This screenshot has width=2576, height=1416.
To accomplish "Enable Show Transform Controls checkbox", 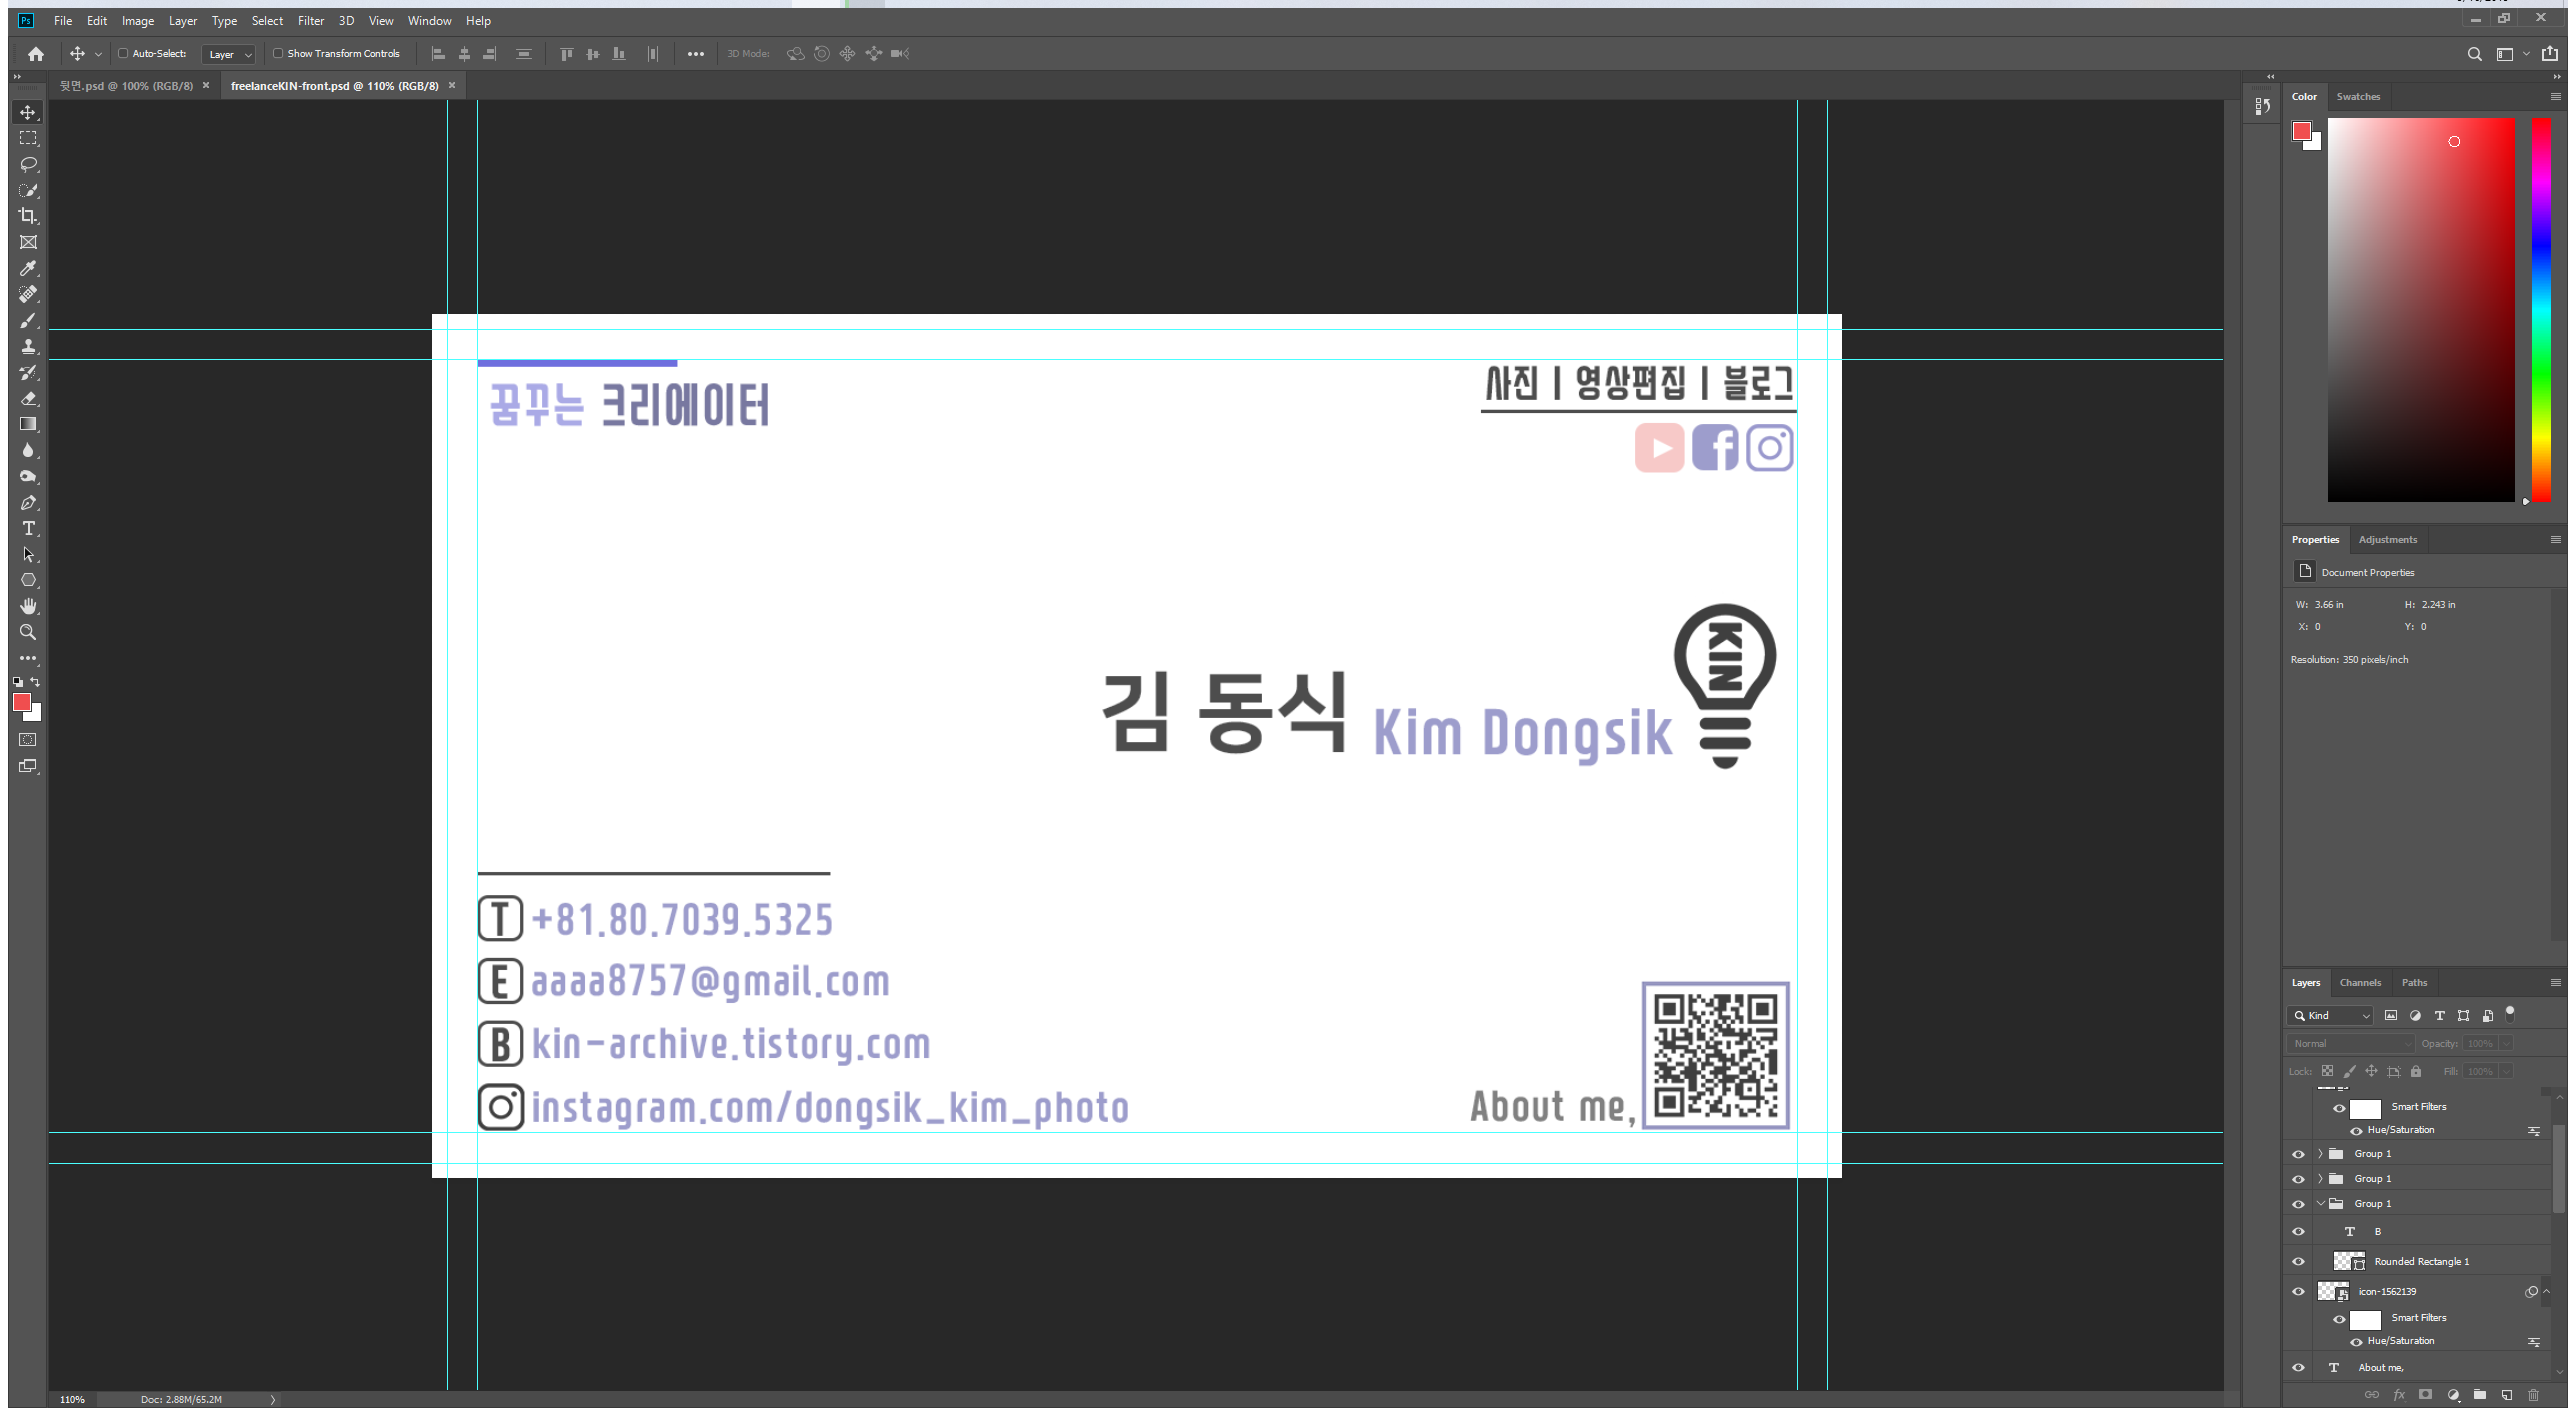I will point(278,54).
